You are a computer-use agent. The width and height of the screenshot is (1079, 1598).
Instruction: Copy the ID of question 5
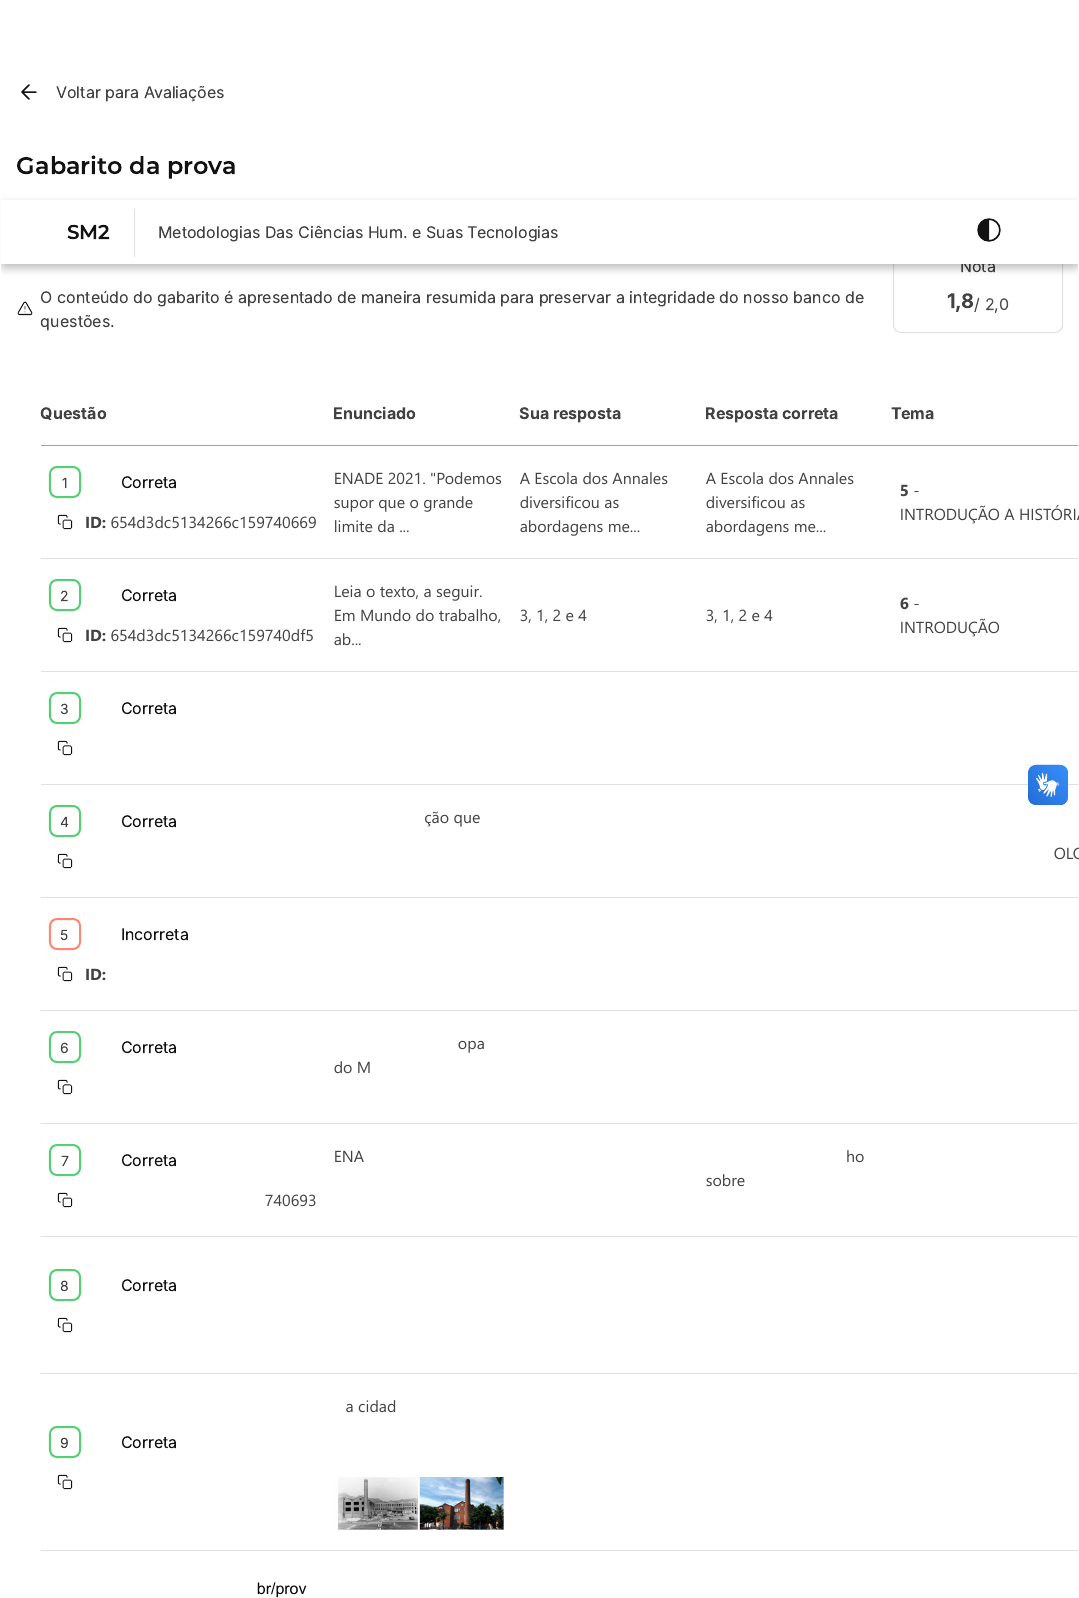[65, 974]
